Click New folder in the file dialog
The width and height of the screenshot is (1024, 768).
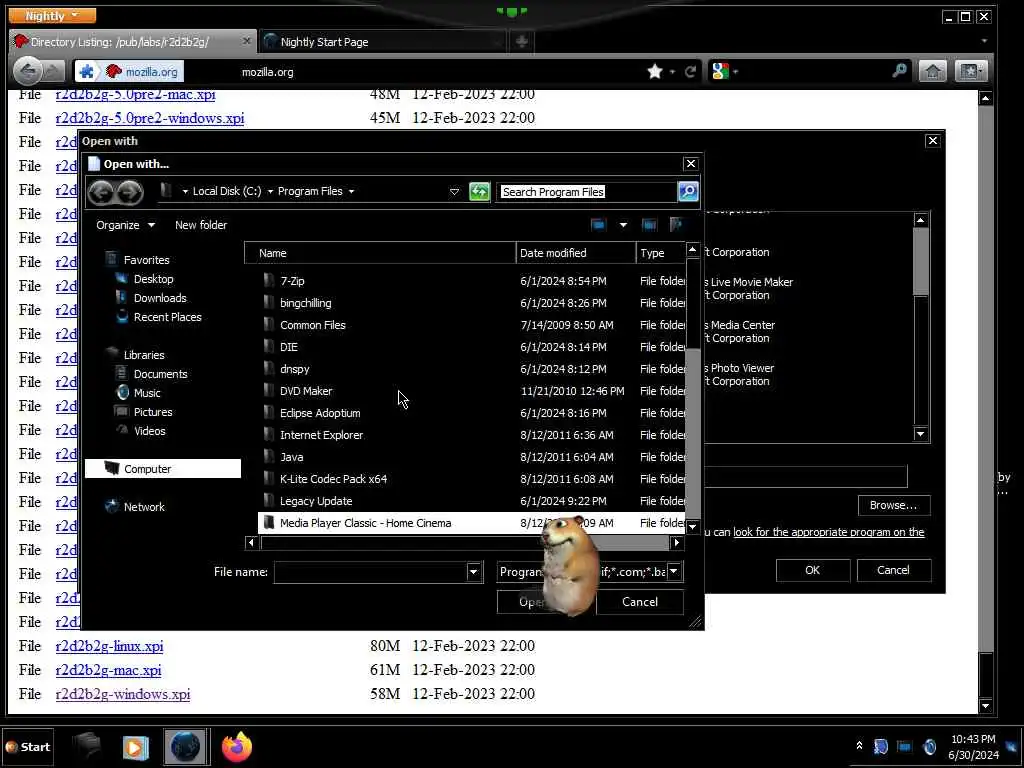201,225
